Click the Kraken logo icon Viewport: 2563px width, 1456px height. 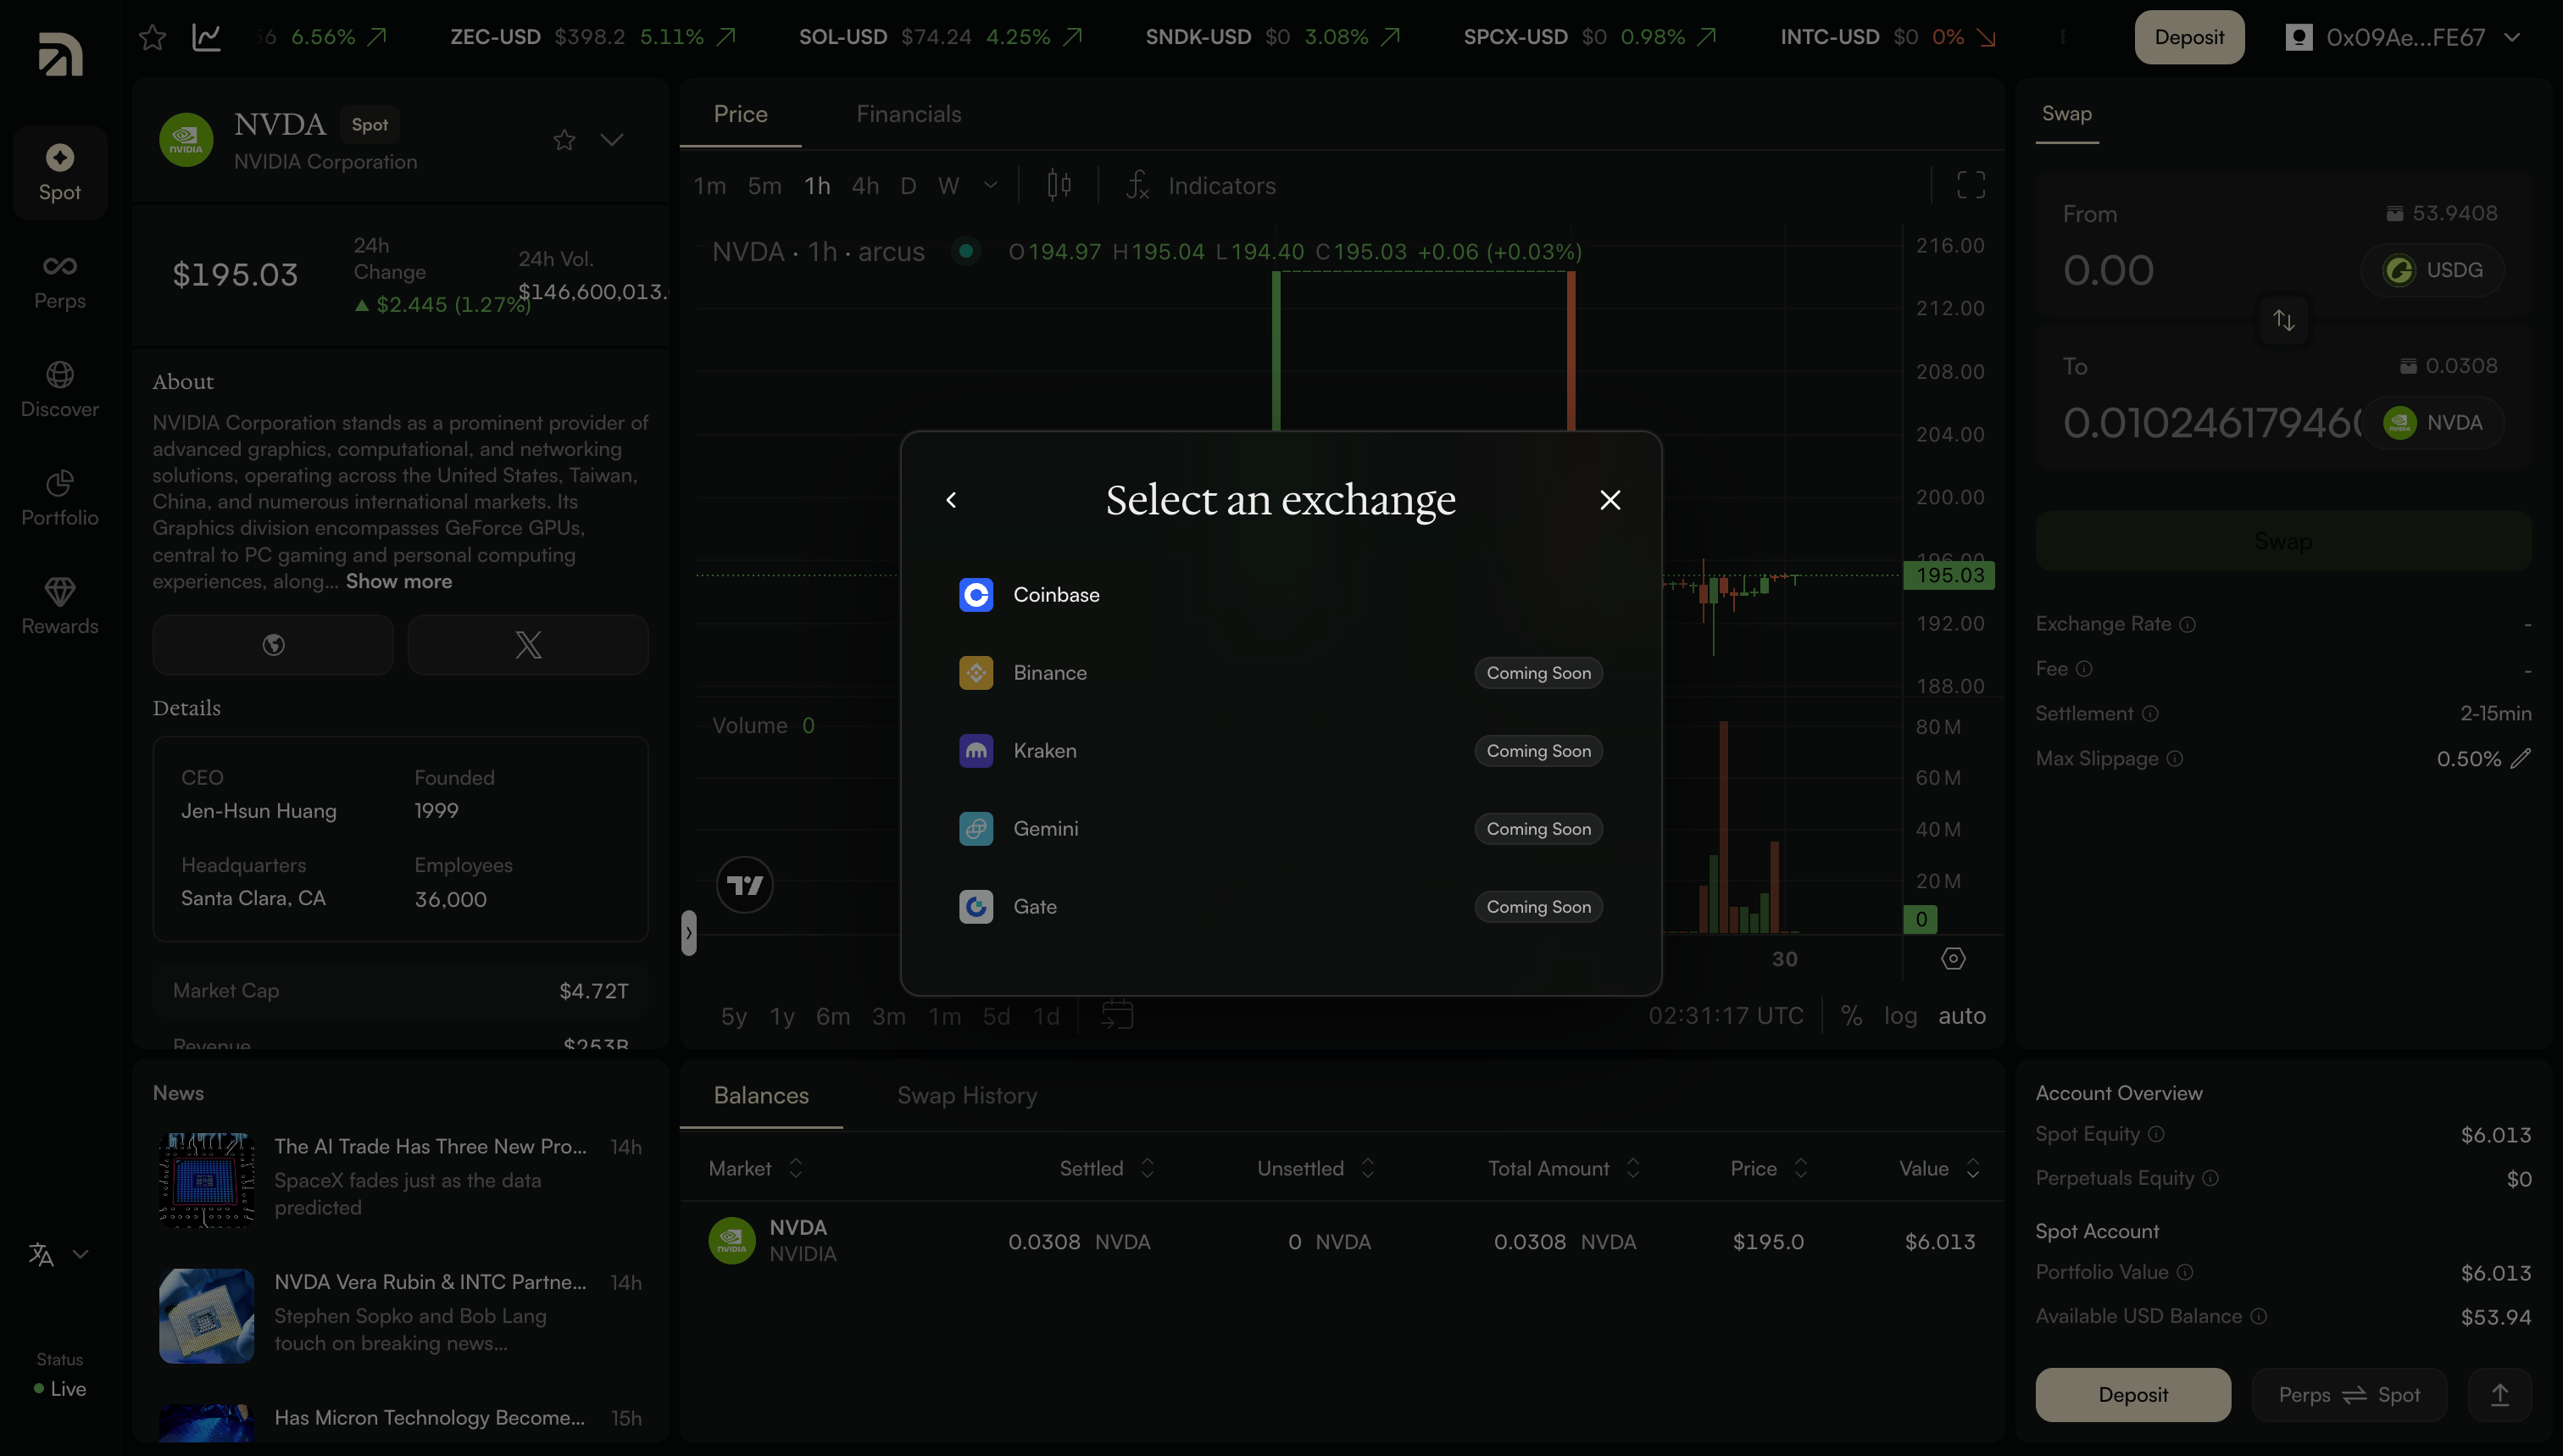click(976, 751)
